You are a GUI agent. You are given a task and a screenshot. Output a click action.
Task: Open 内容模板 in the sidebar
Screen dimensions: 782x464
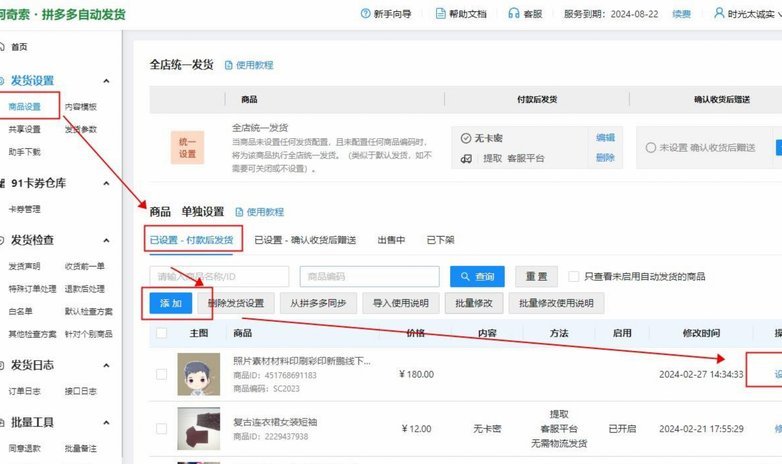[80, 107]
